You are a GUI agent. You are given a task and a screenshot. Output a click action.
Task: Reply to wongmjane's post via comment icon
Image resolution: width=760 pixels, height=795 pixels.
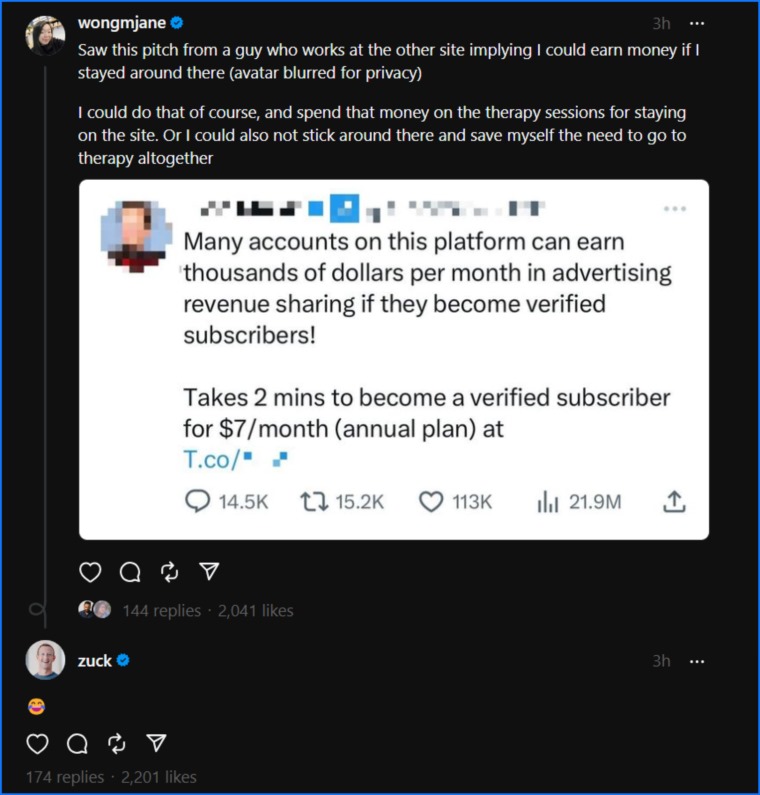click(130, 572)
